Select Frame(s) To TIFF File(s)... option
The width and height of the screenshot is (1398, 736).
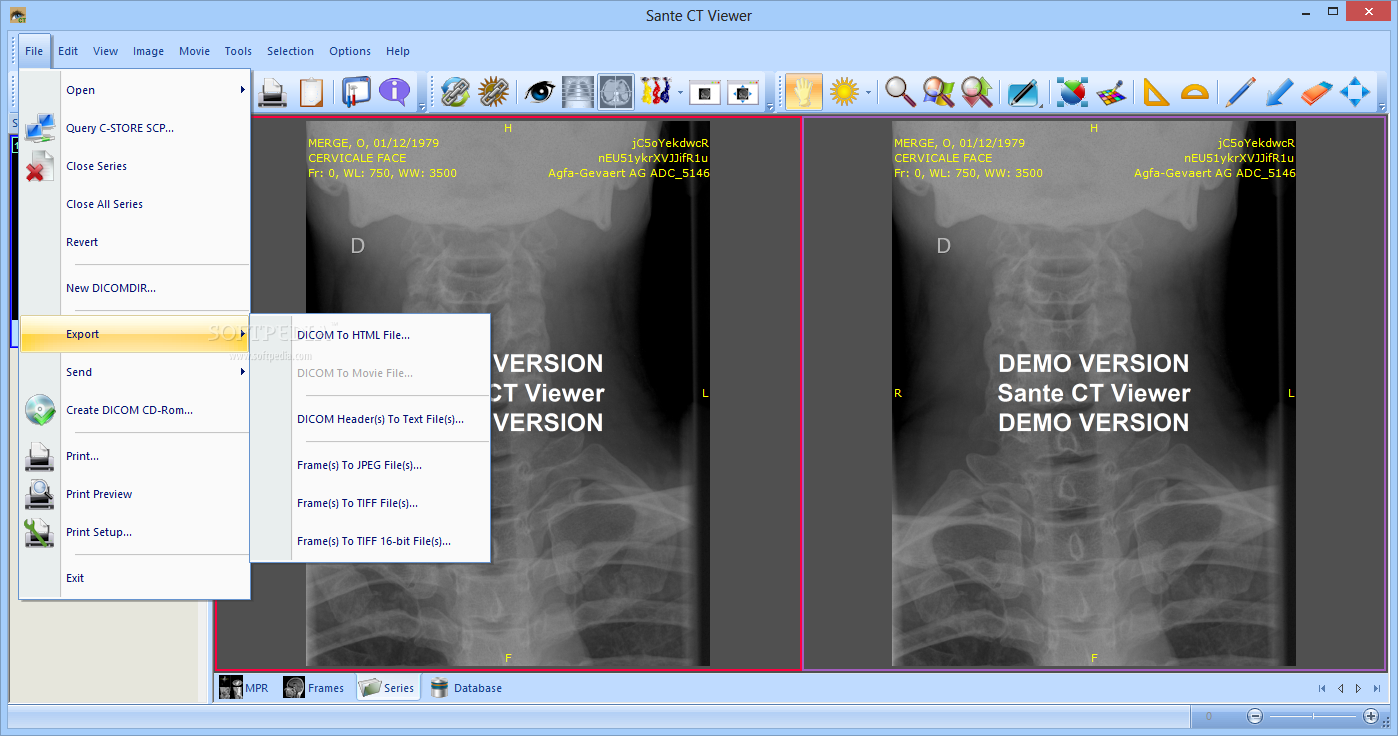tap(370, 503)
